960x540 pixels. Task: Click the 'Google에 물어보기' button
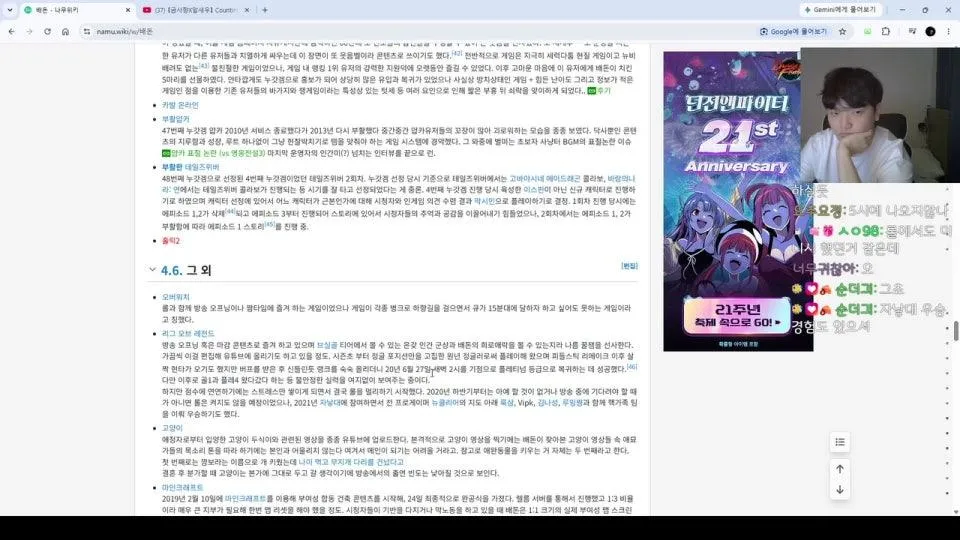click(794, 31)
